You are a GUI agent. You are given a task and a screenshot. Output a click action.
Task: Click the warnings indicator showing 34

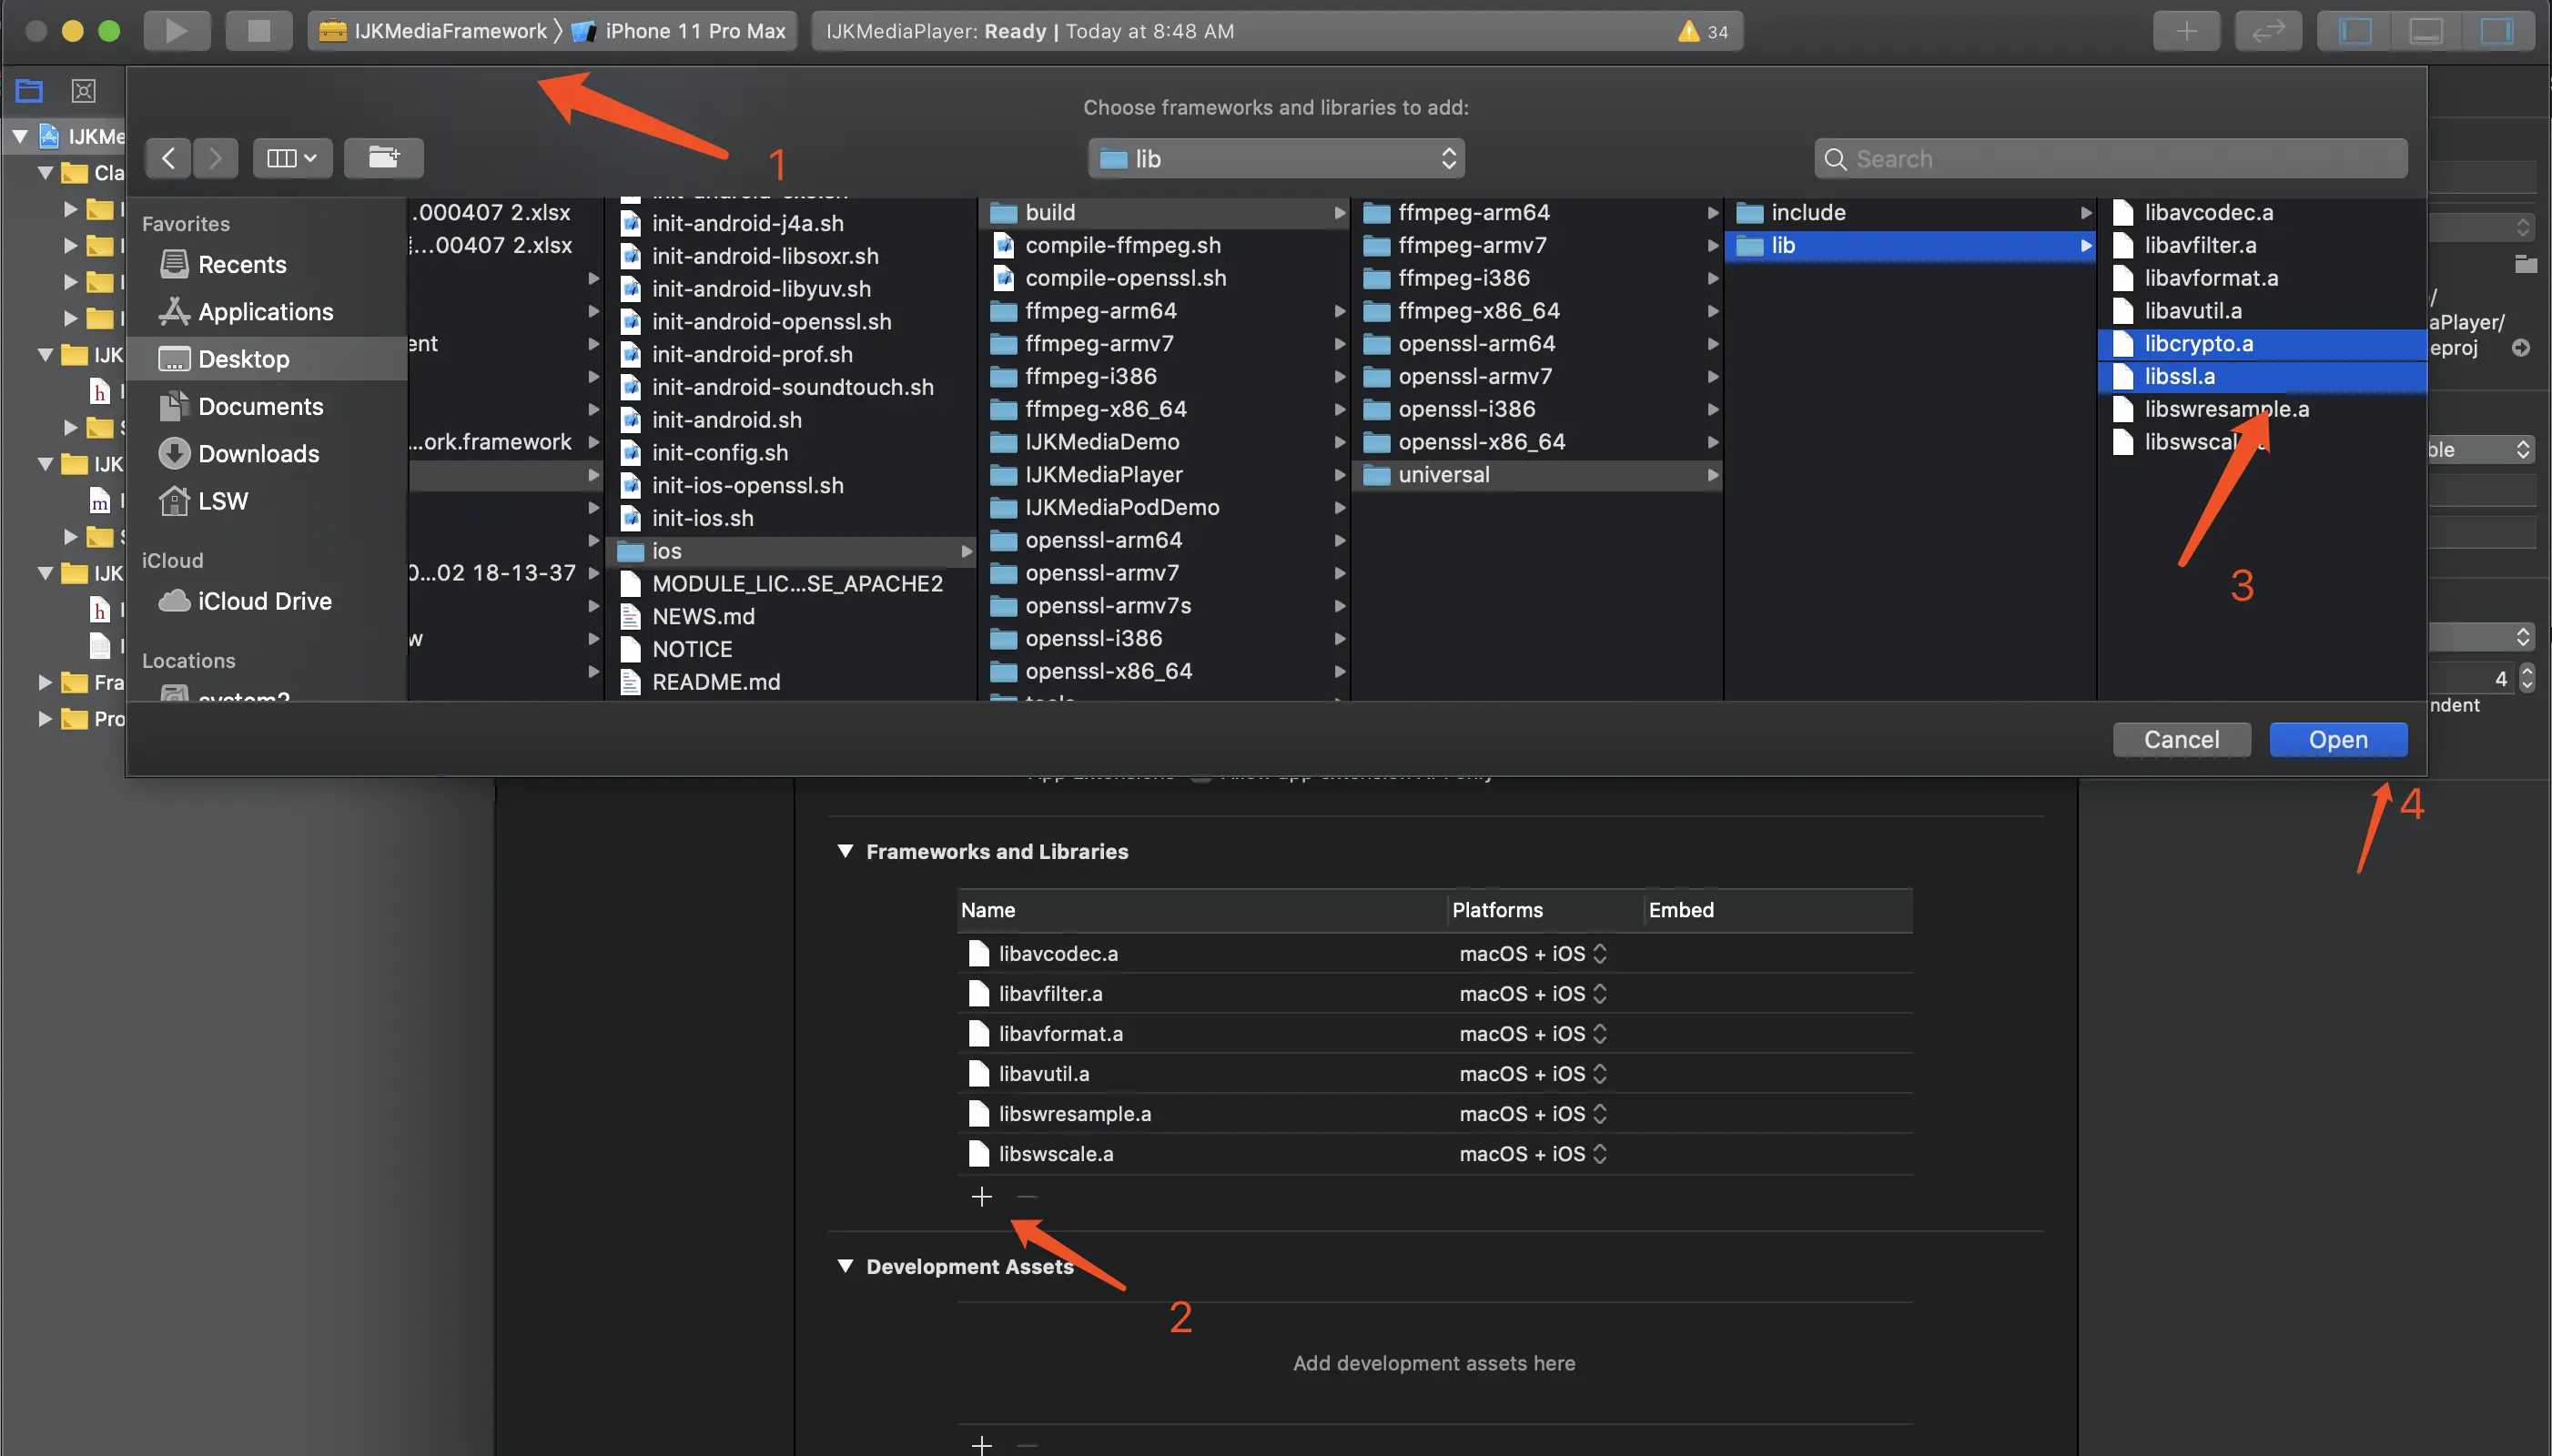point(1703,31)
